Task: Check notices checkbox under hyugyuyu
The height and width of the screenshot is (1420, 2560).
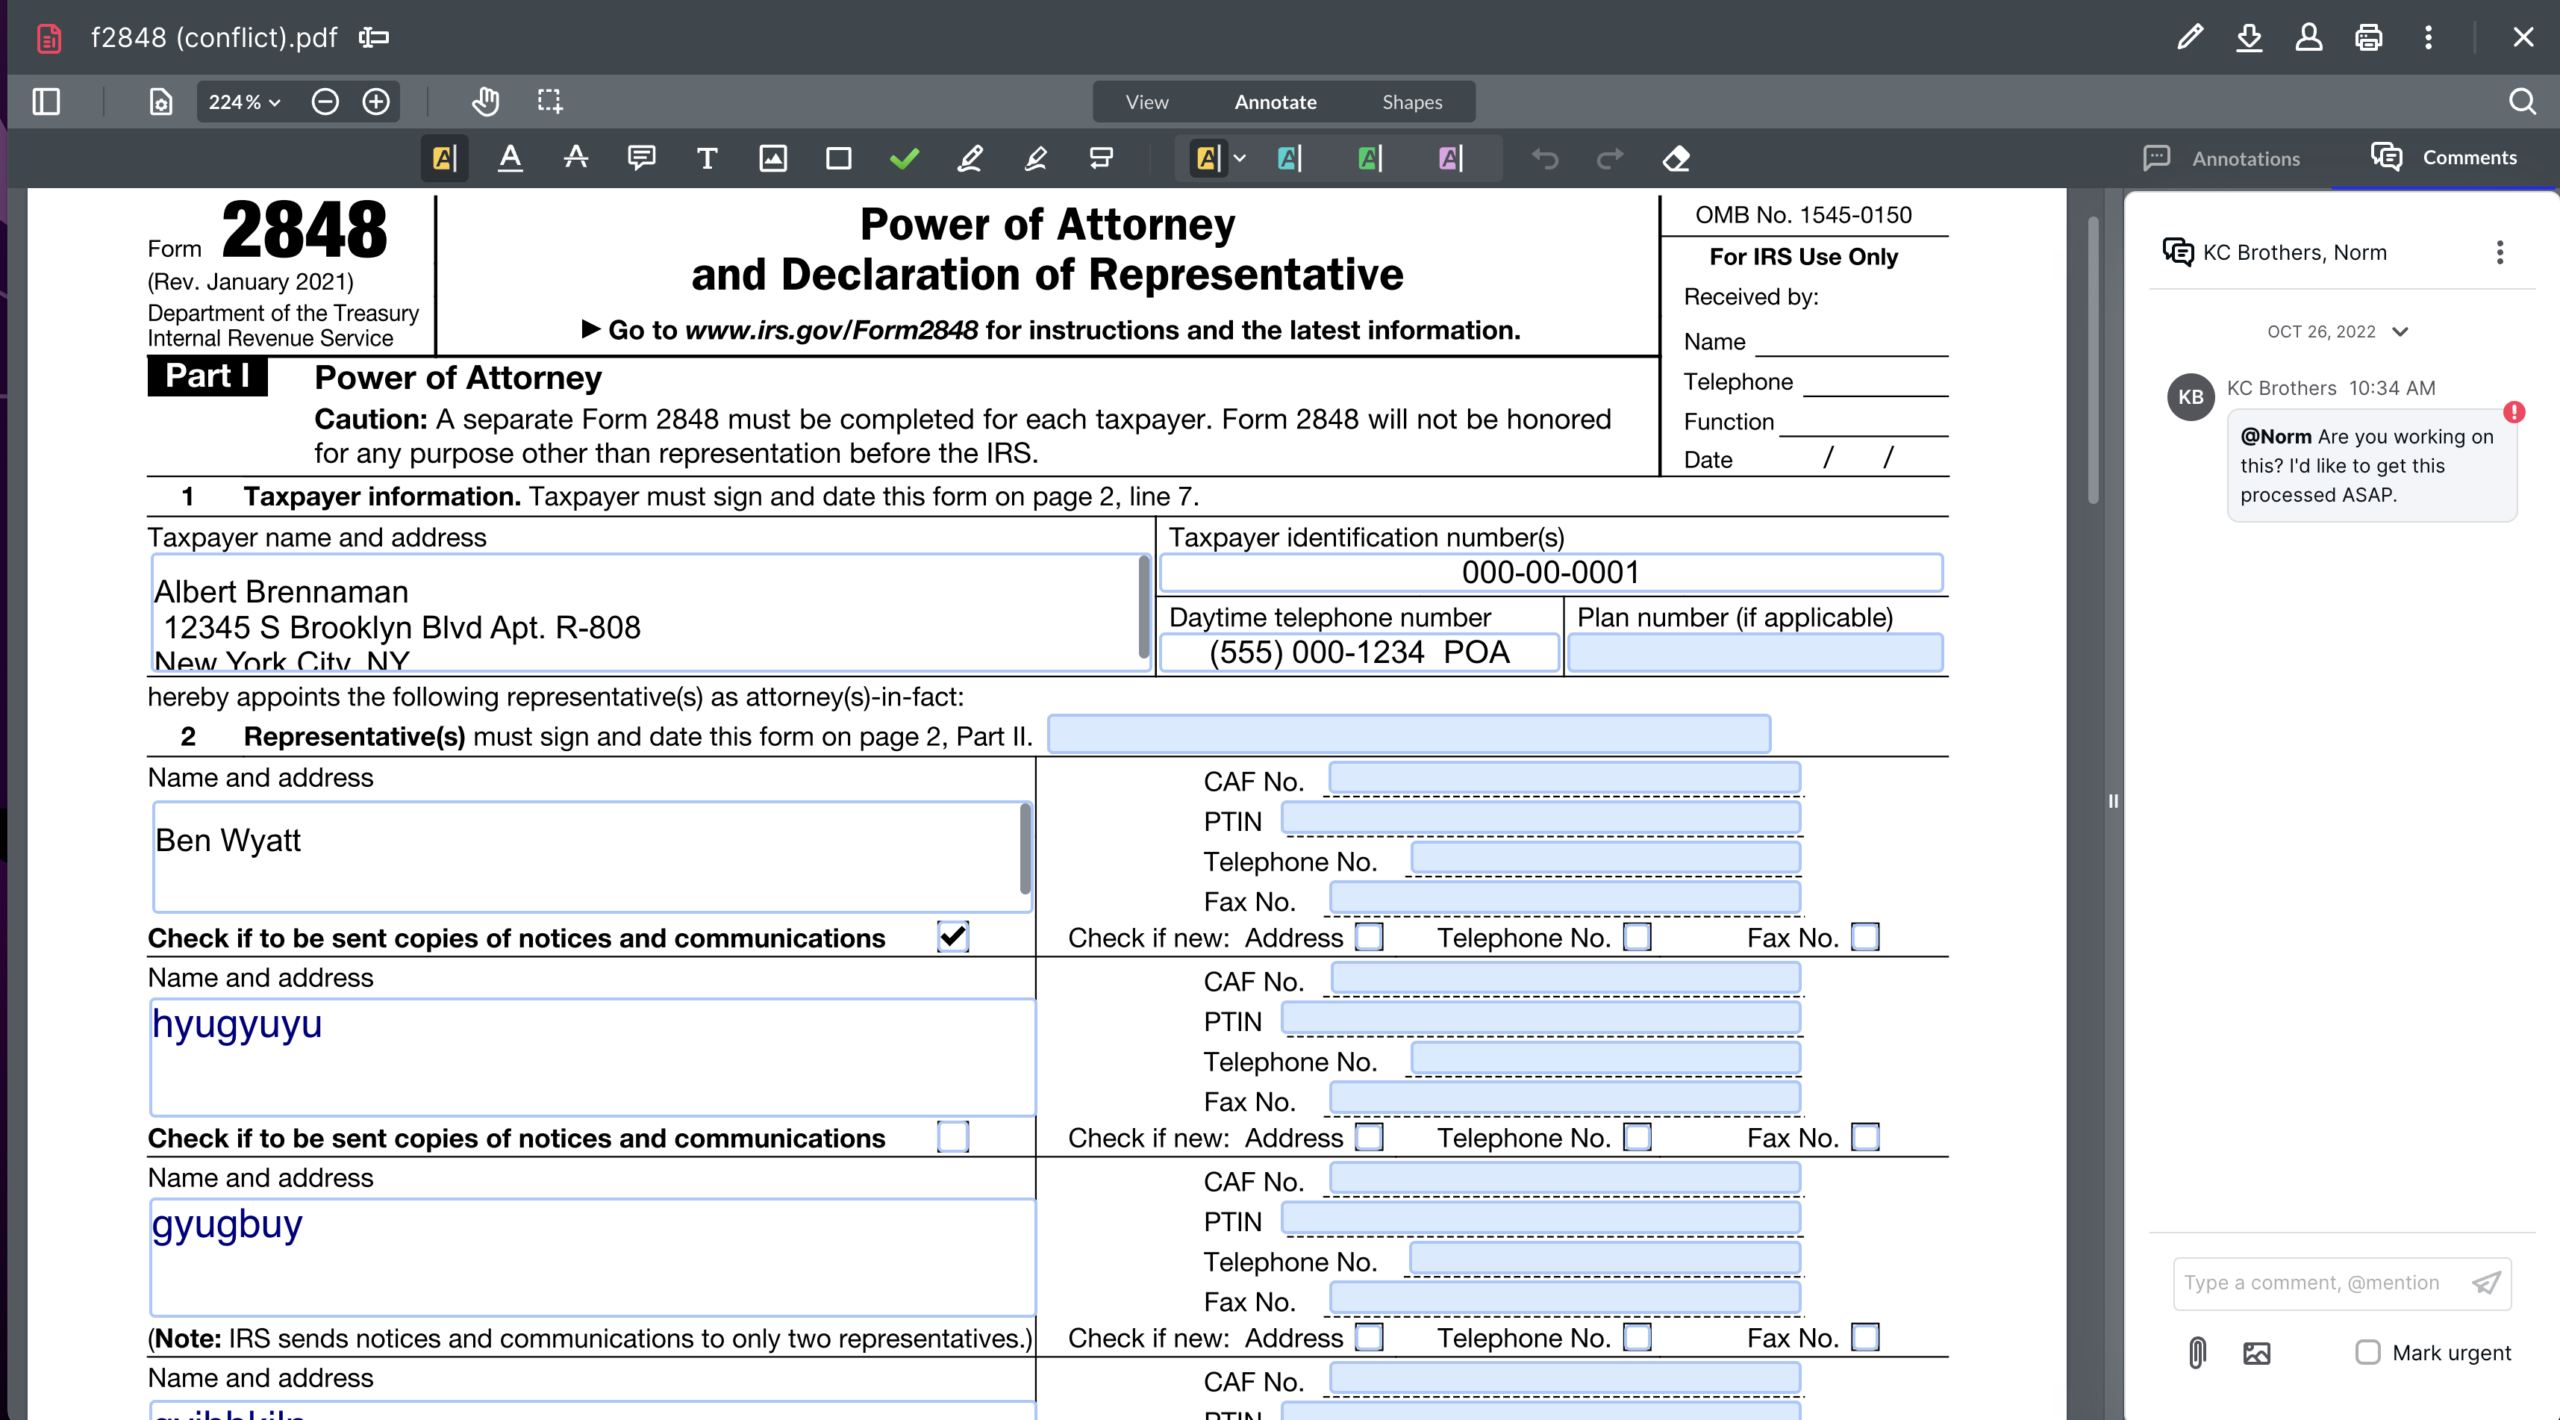Action: (x=952, y=1137)
